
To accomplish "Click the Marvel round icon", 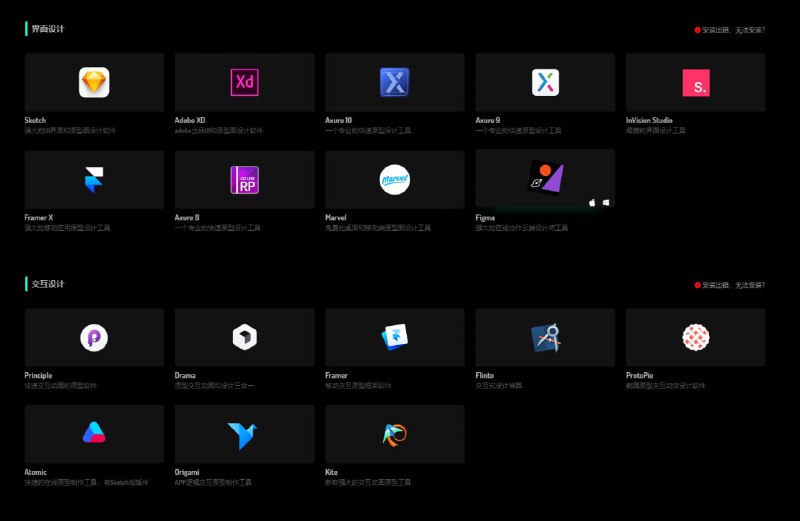I will point(395,180).
